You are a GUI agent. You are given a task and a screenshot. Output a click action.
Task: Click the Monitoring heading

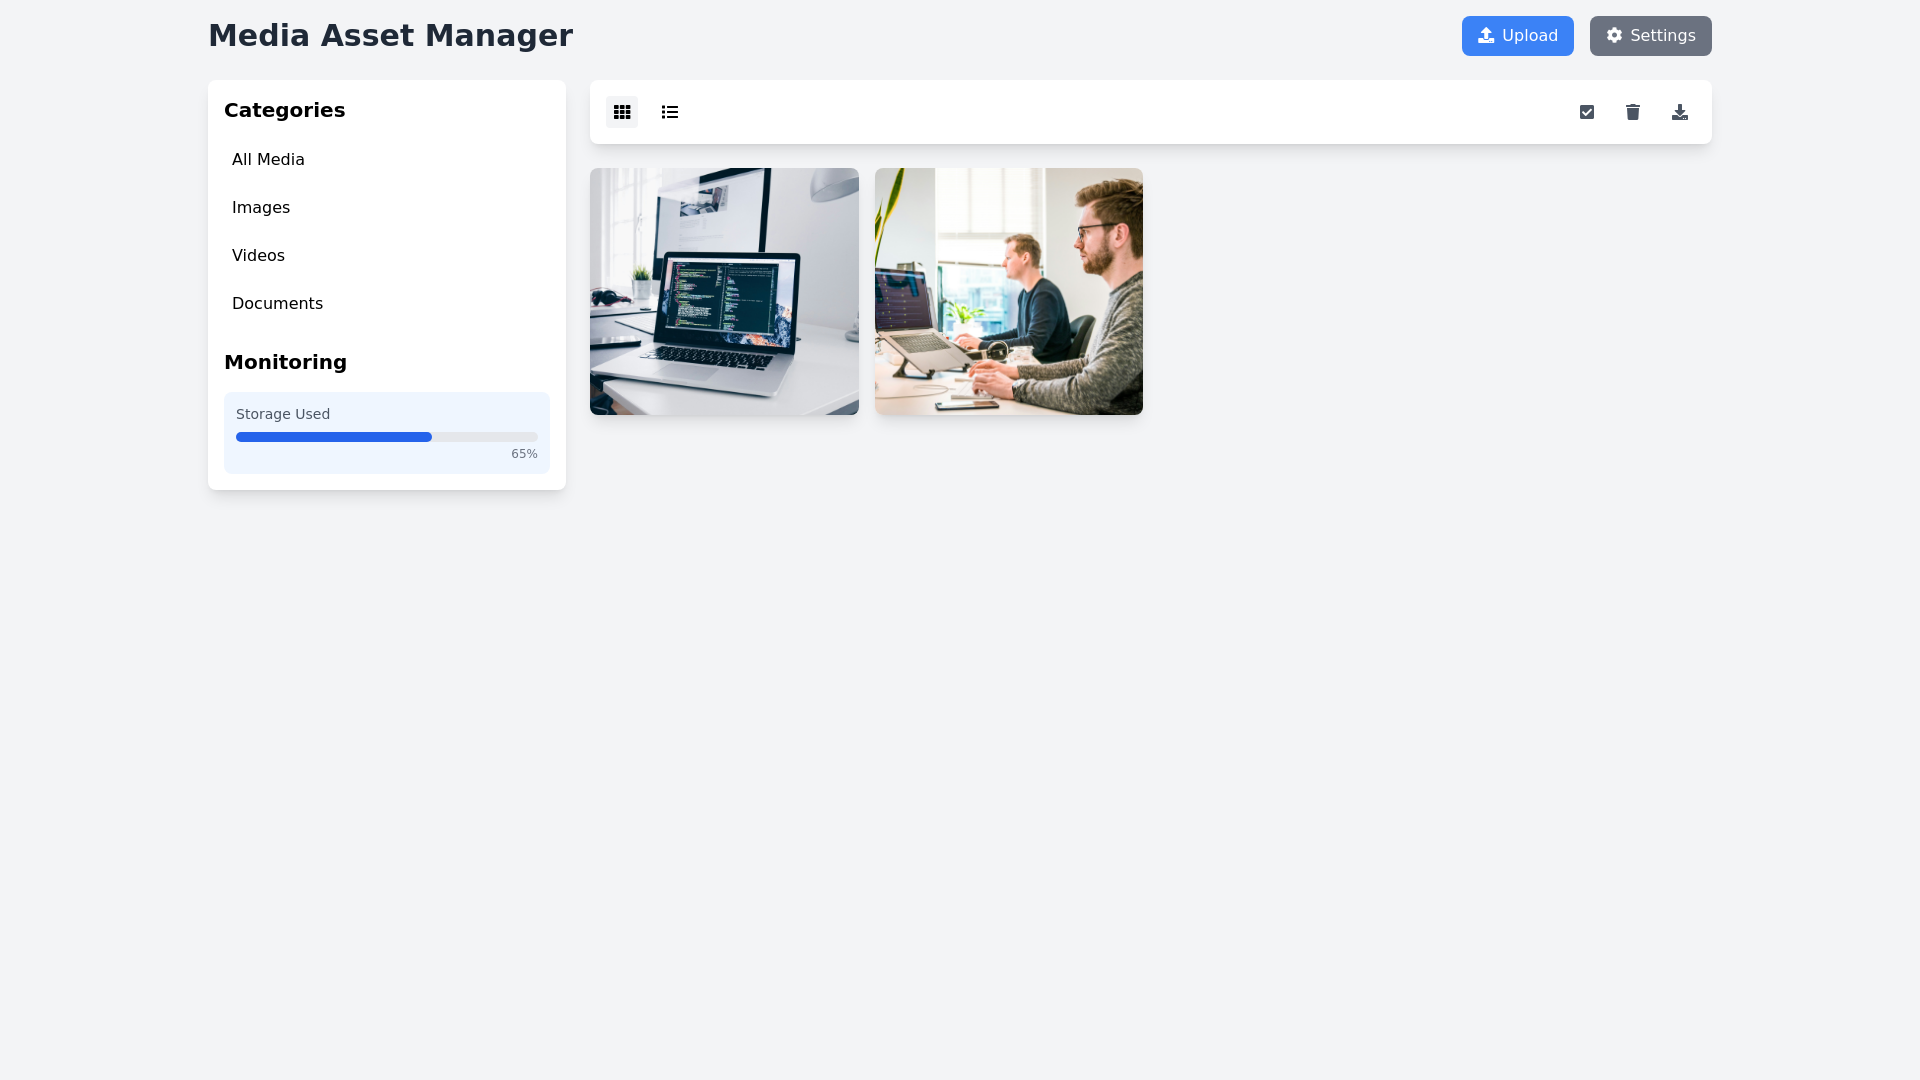click(285, 362)
